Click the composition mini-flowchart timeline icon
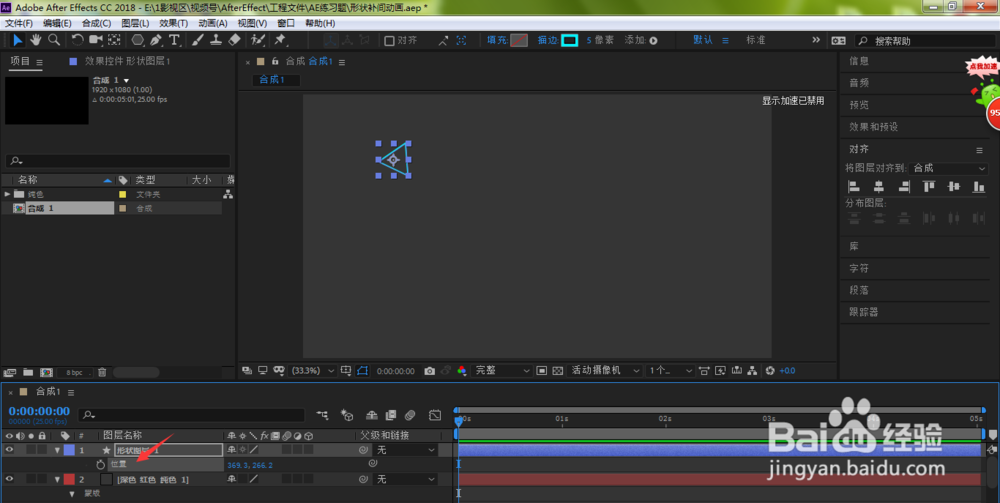 point(323,415)
